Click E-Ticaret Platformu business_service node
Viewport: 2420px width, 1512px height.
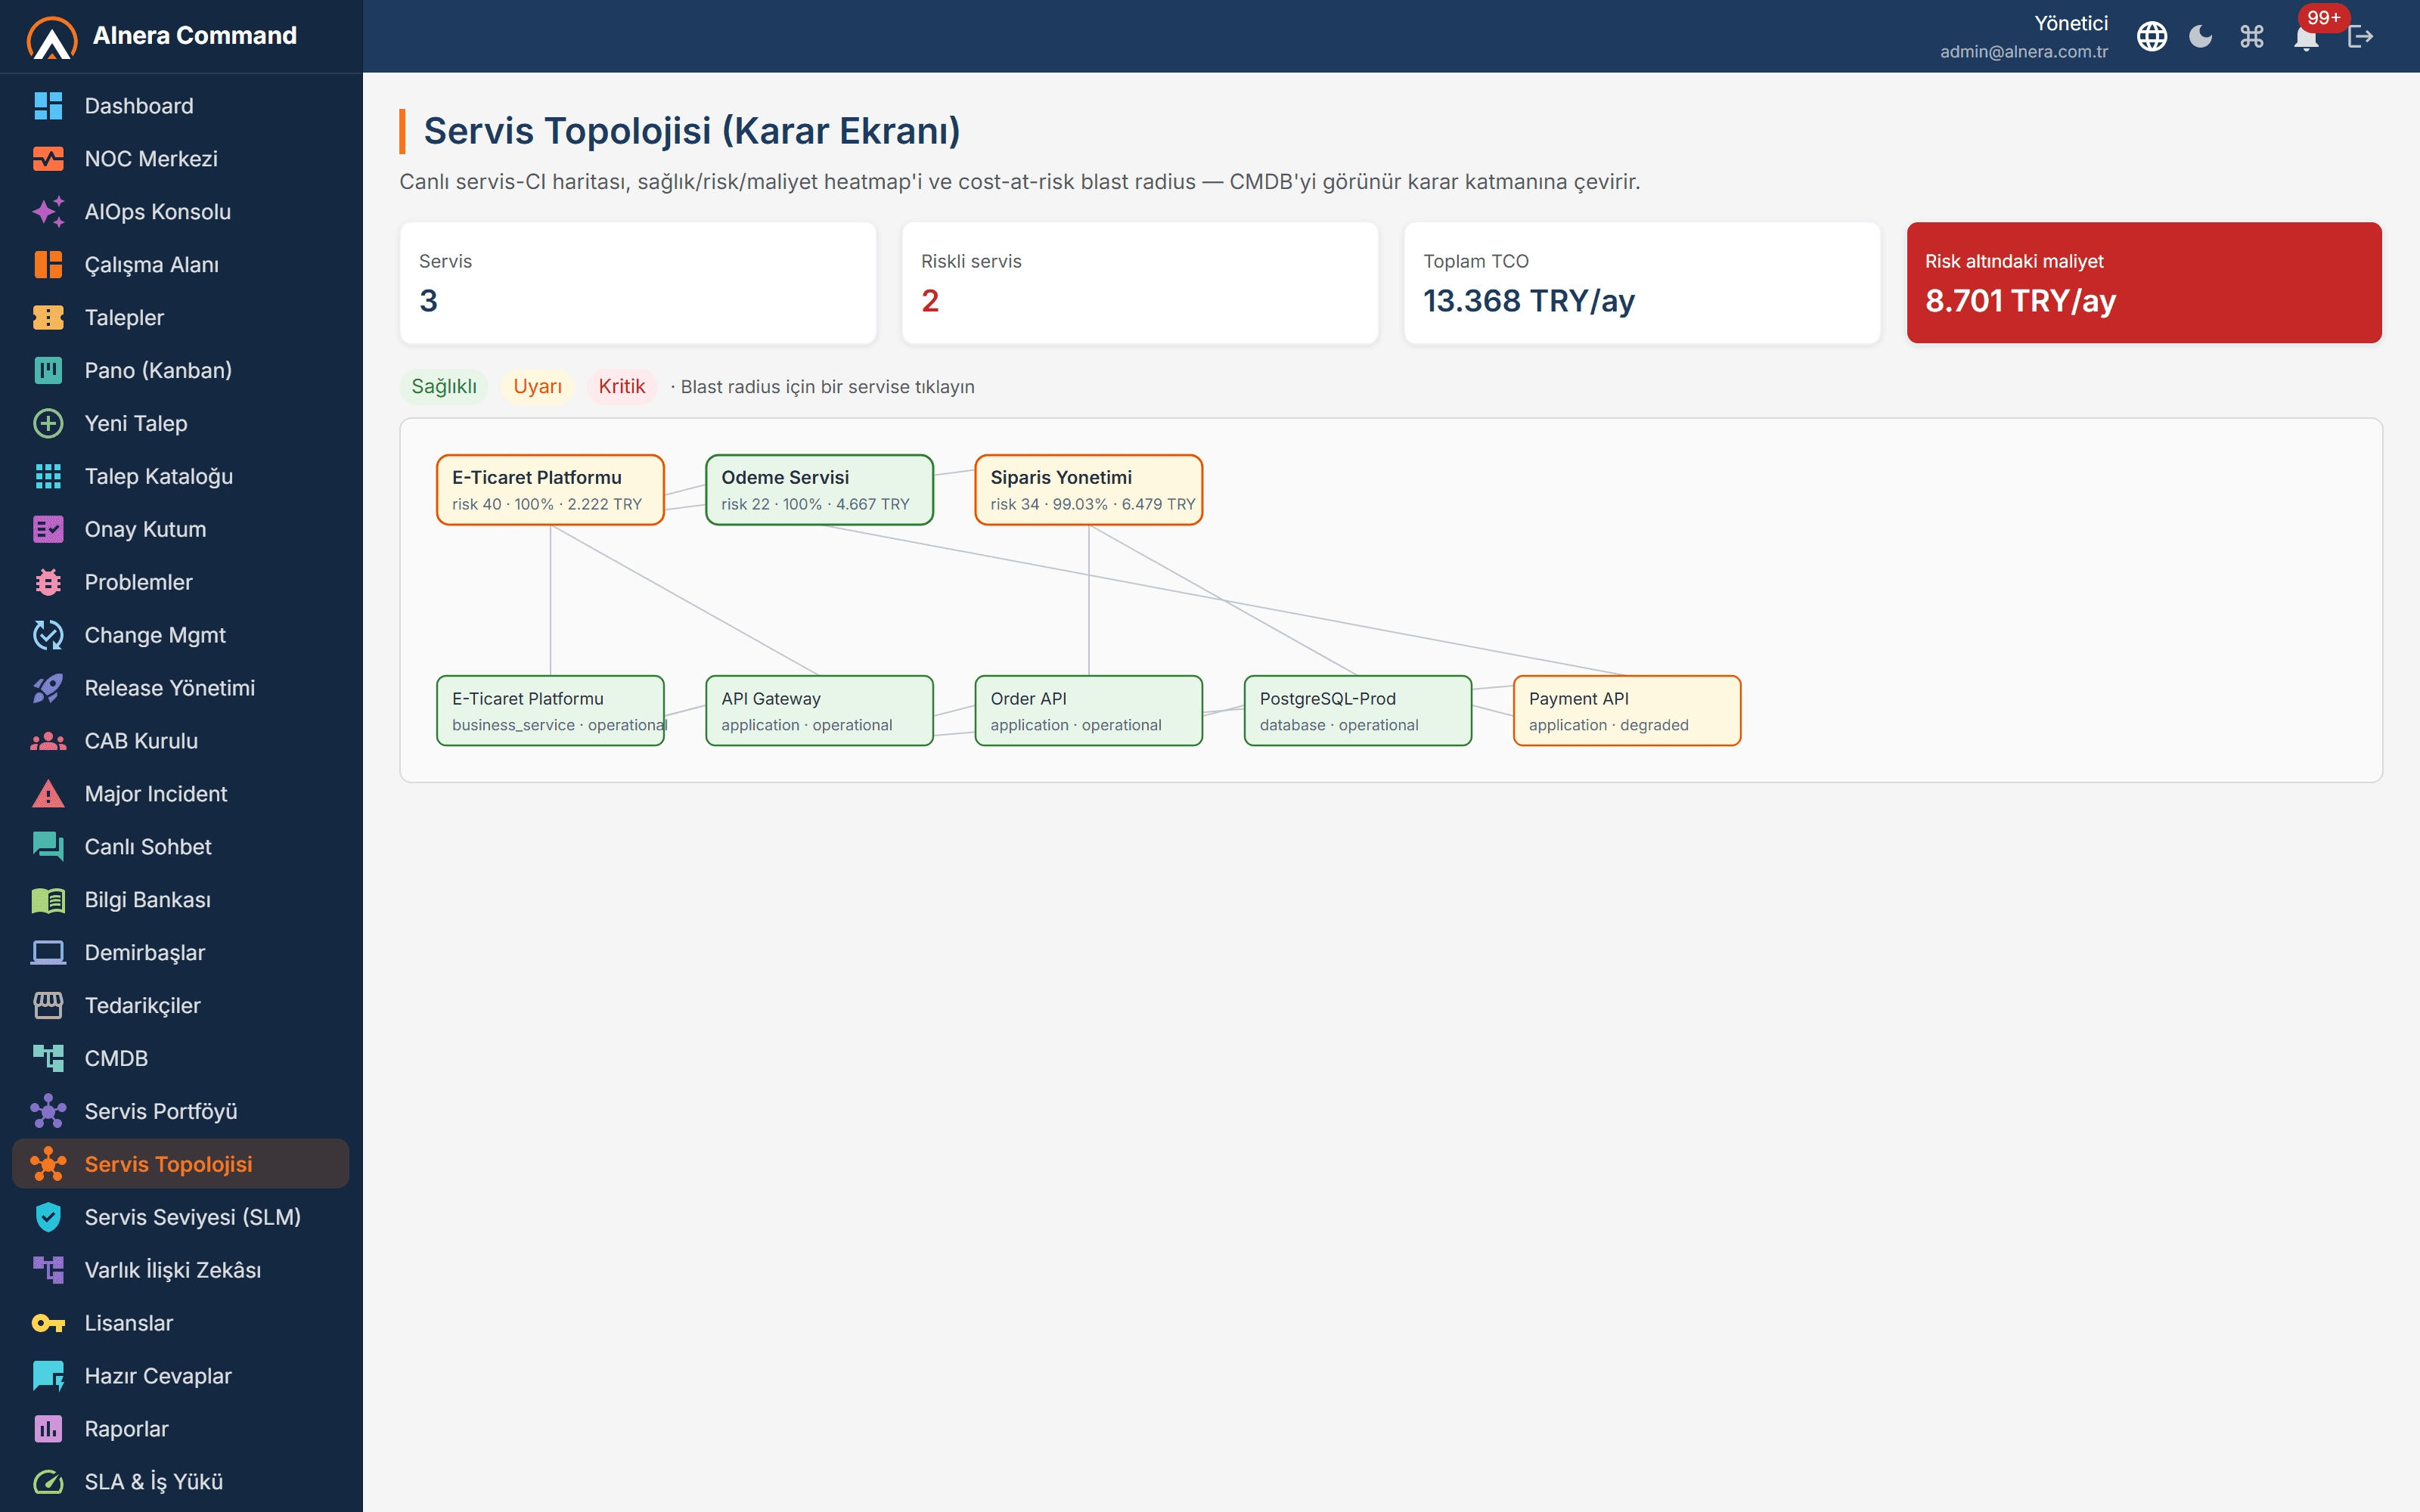click(550, 711)
